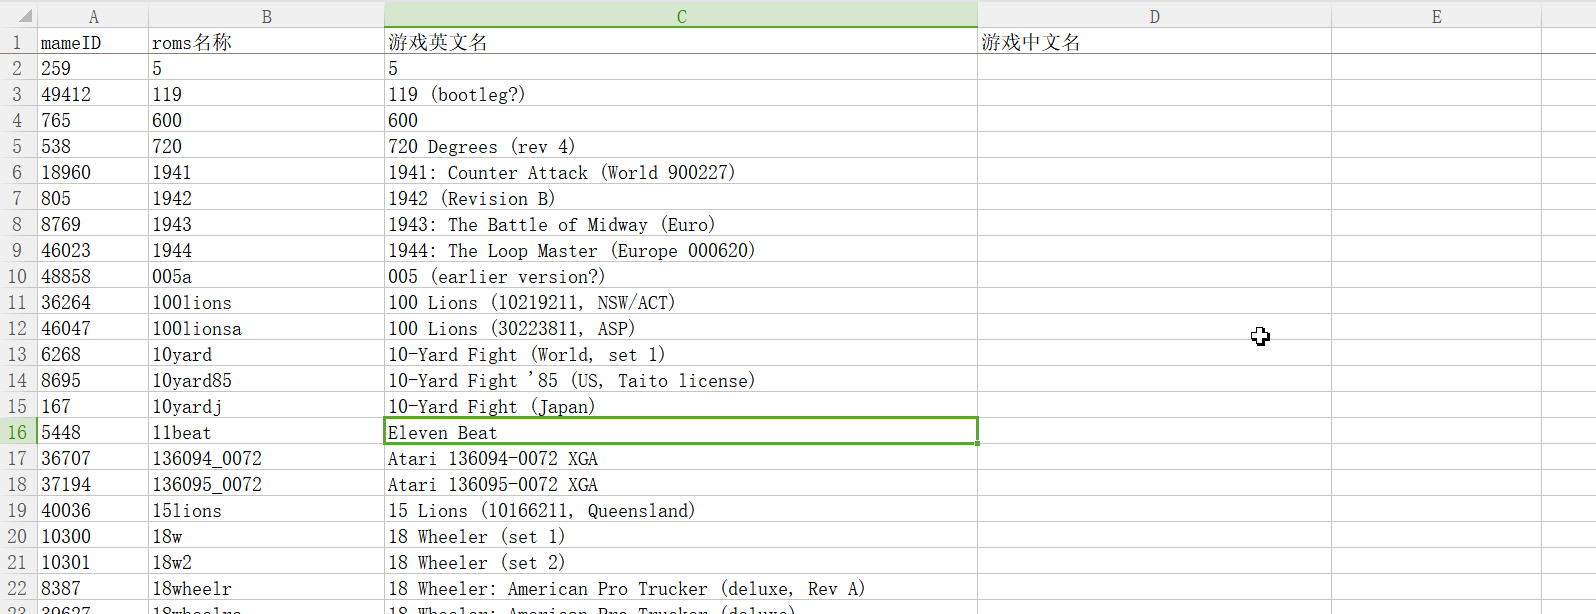This screenshot has height=614, width=1596.
Task: Select the cell with mameID 49412
Action: click(92, 94)
